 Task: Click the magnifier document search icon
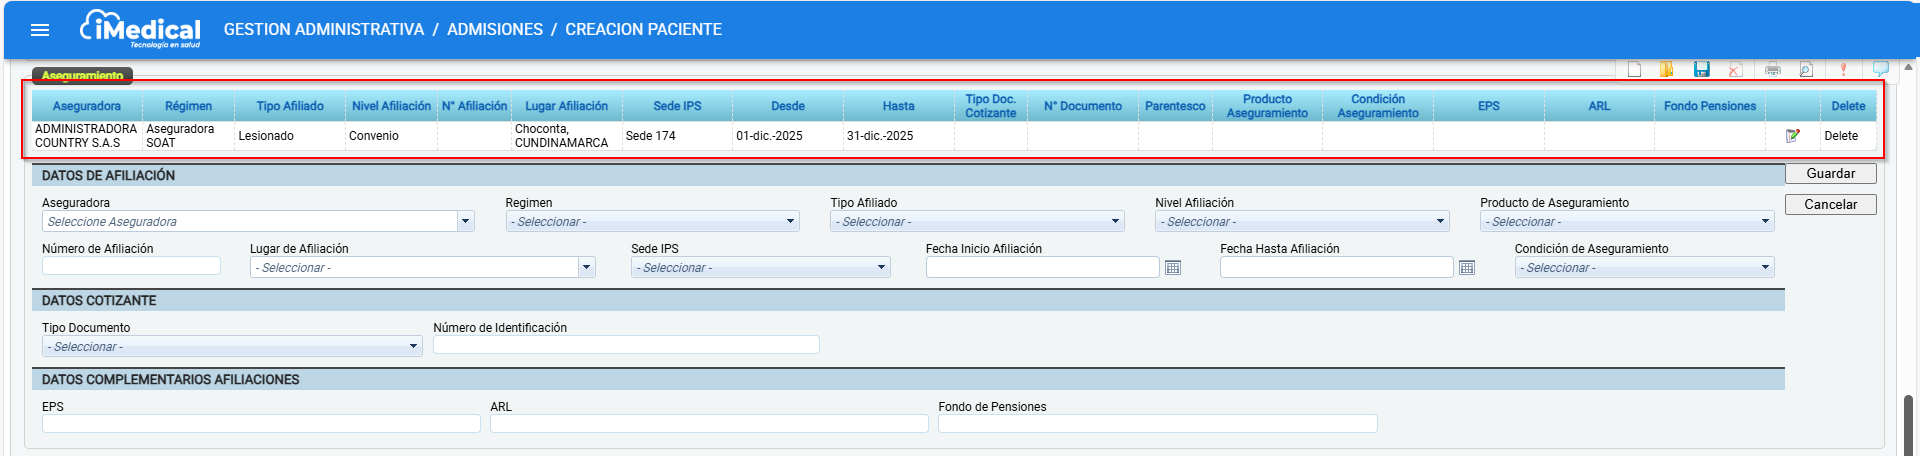click(1806, 69)
